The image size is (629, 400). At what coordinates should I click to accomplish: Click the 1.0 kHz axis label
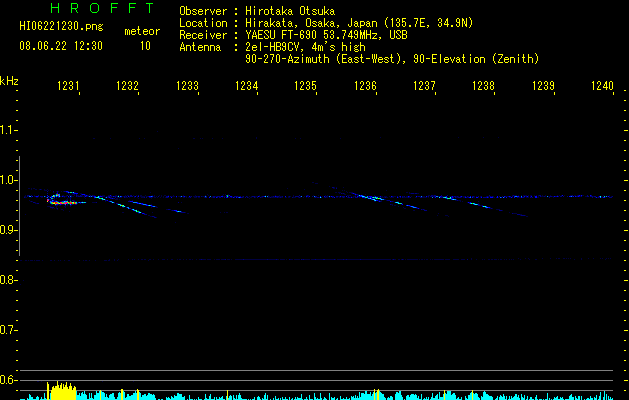8,180
